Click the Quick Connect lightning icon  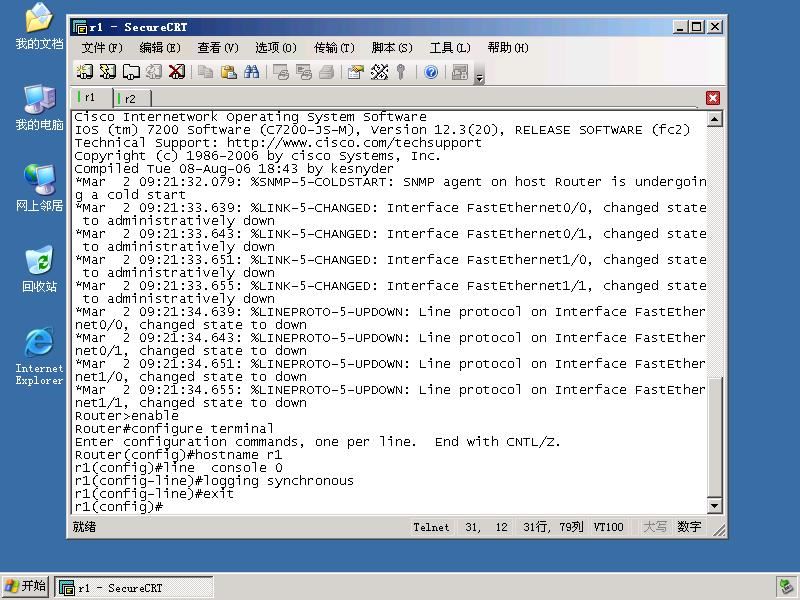tap(108, 72)
